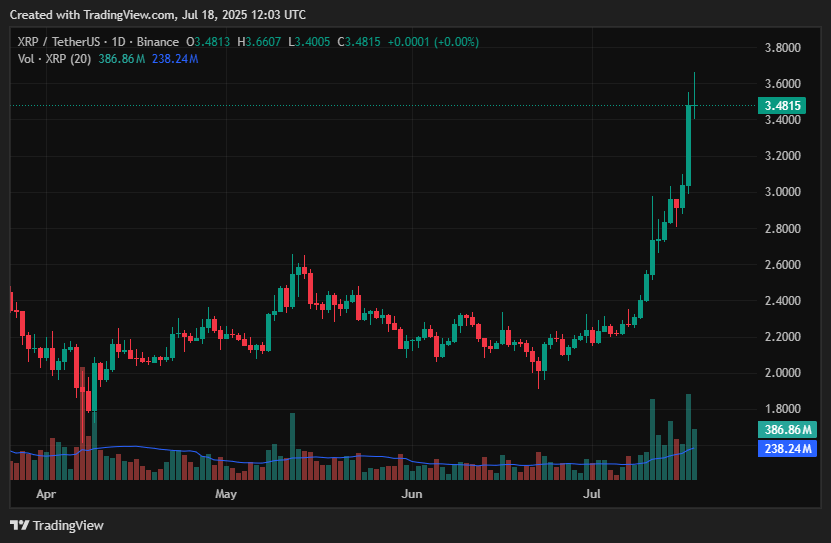Click the 238.24 M blue tag on price axis

click(x=787, y=449)
